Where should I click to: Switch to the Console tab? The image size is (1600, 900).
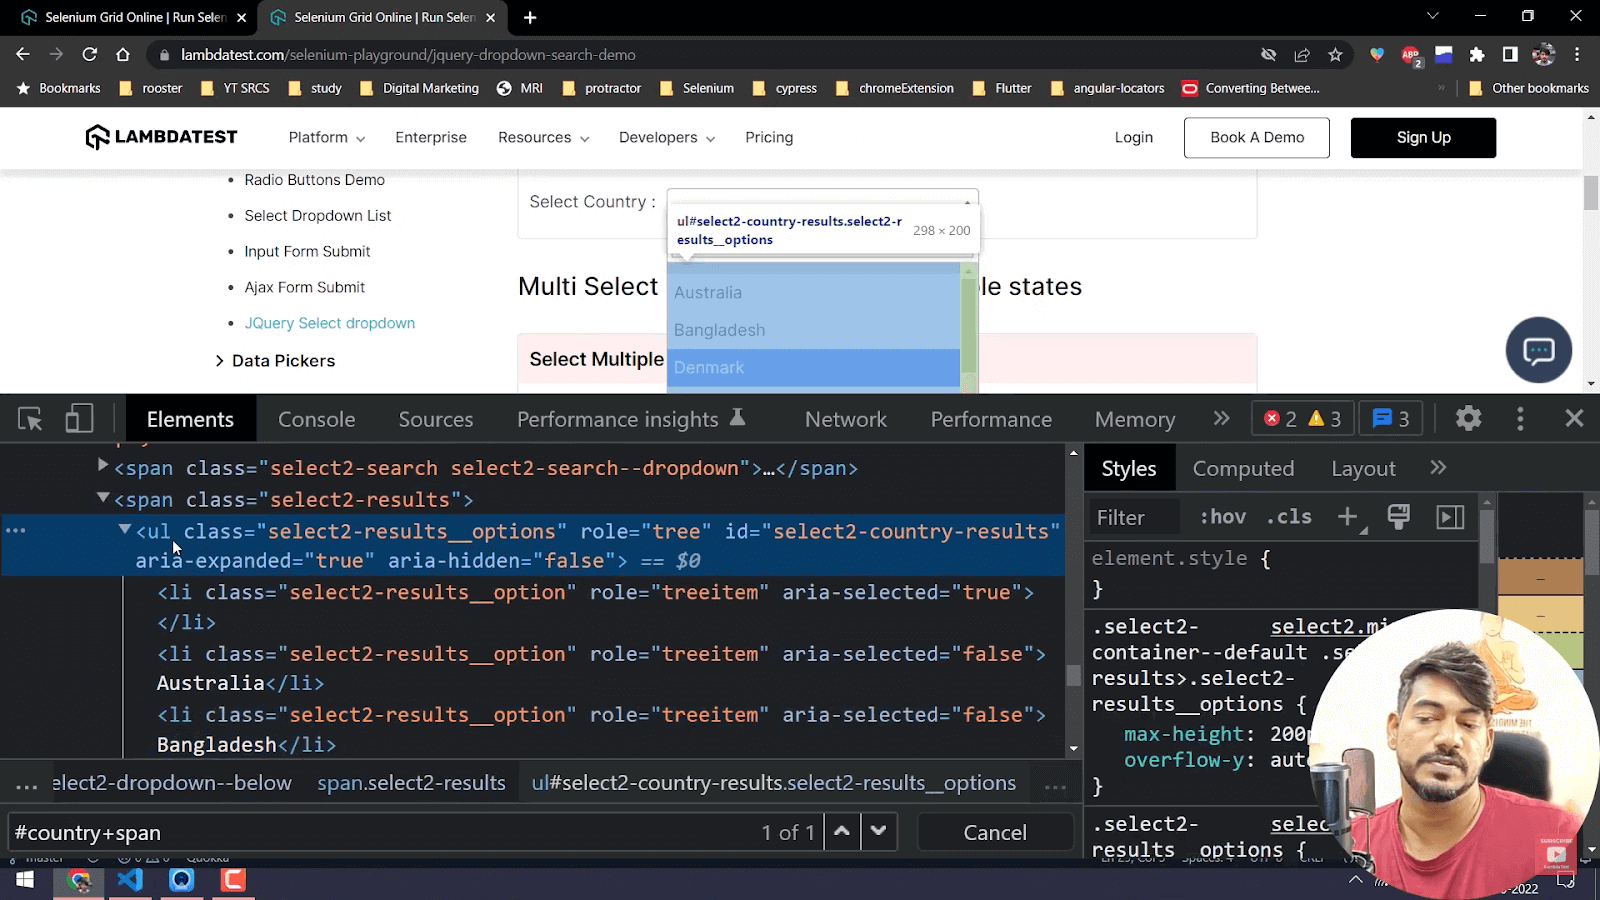(x=316, y=419)
